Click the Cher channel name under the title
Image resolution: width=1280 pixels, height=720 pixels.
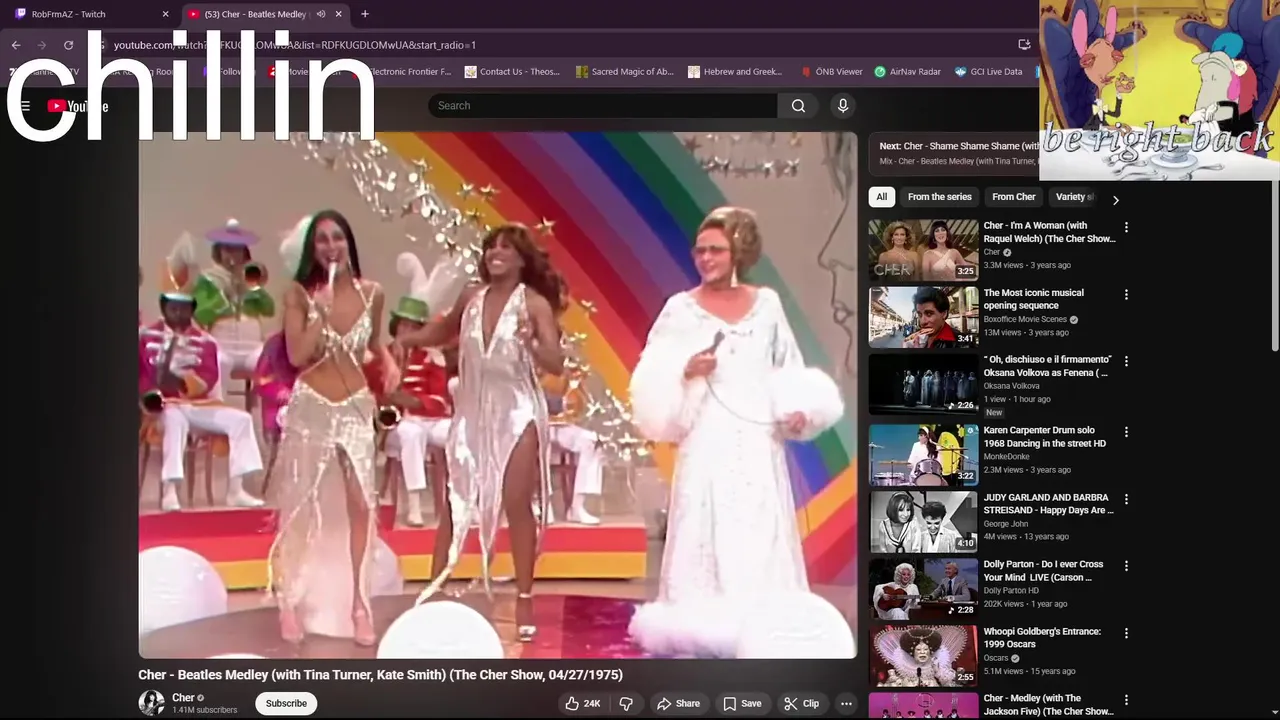[x=183, y=698]
